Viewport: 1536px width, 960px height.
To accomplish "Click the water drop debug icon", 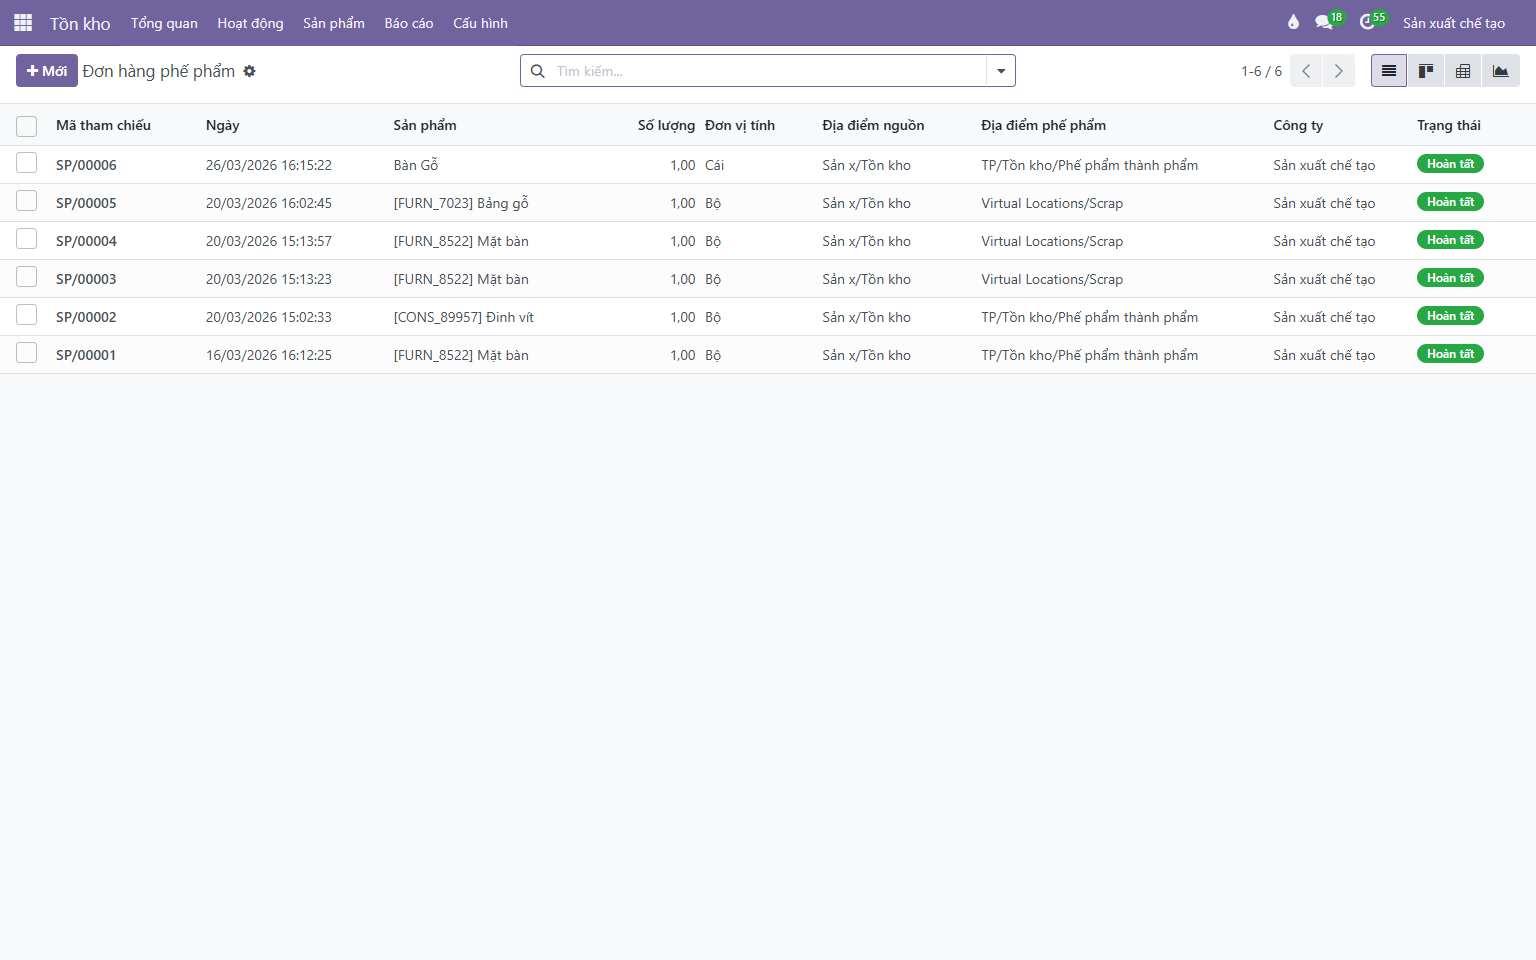I will pyautogui.click(x=1293, y=22).
